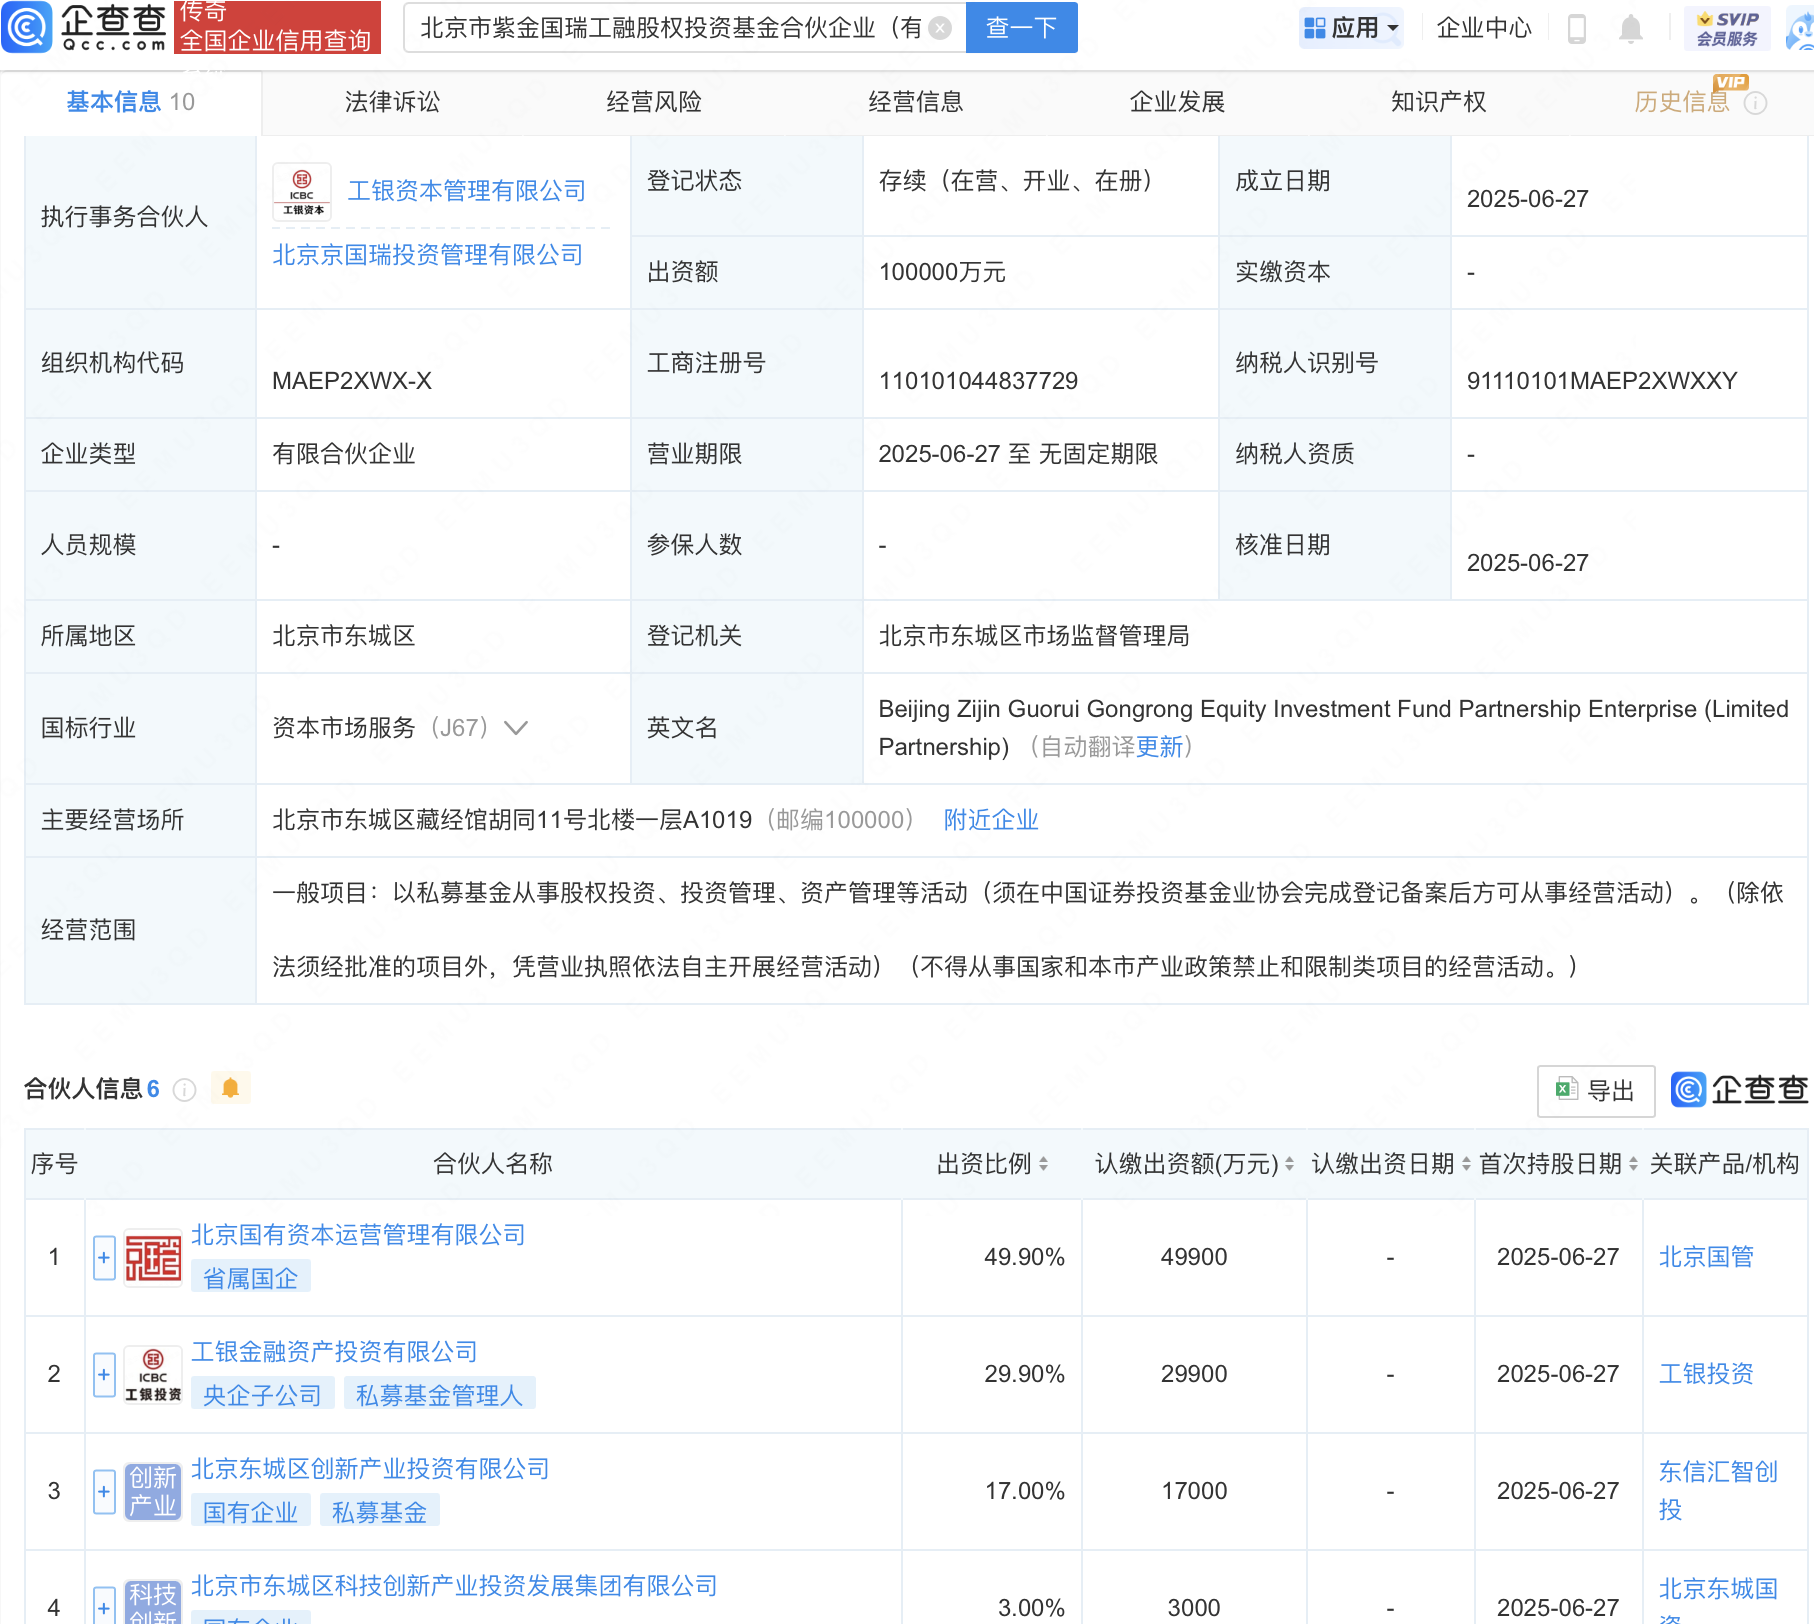Screen dimensions: 1814x1624
Task: Click the 查一下 search button
Action: [1021, 28]
